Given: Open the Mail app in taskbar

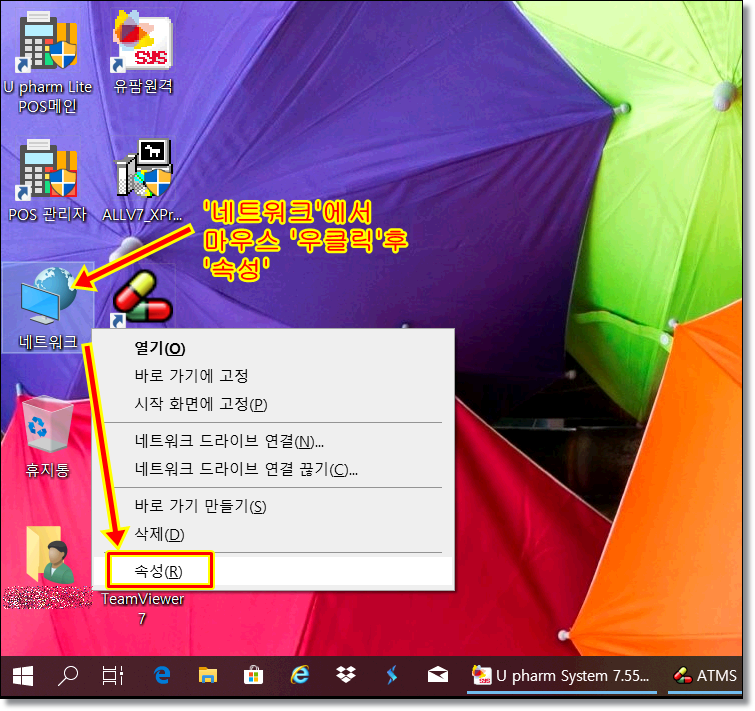Looking at the screenshot, I should (x=437, y=675).
